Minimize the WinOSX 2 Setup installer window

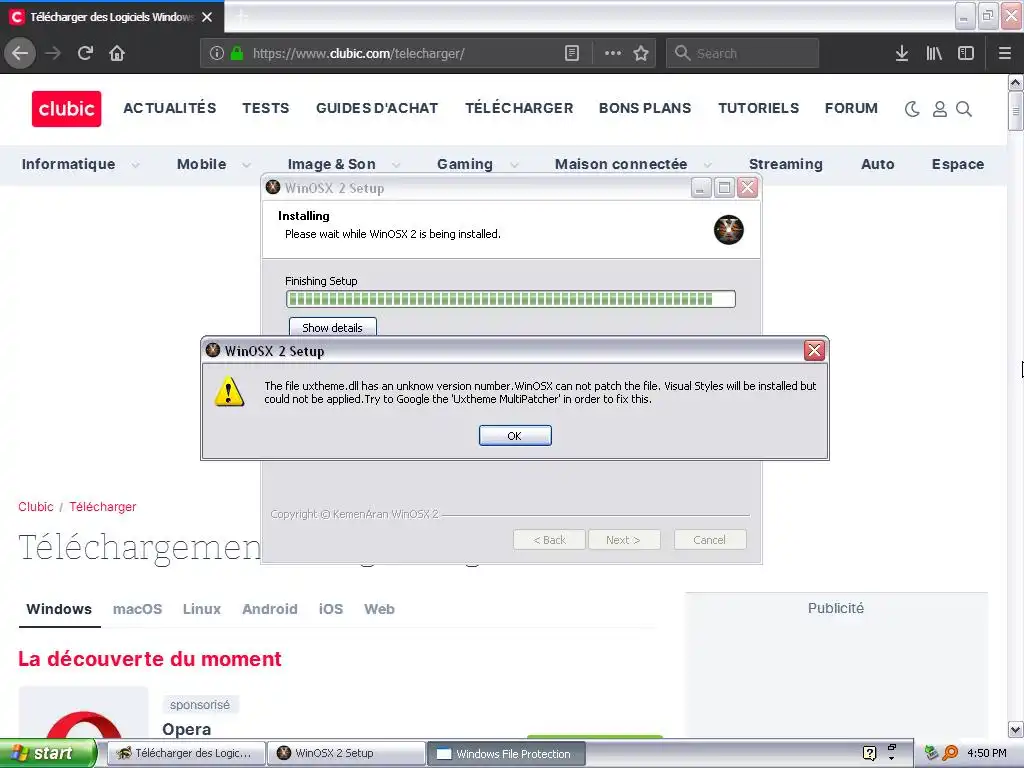pyautogui.click(x=701, y=188)
